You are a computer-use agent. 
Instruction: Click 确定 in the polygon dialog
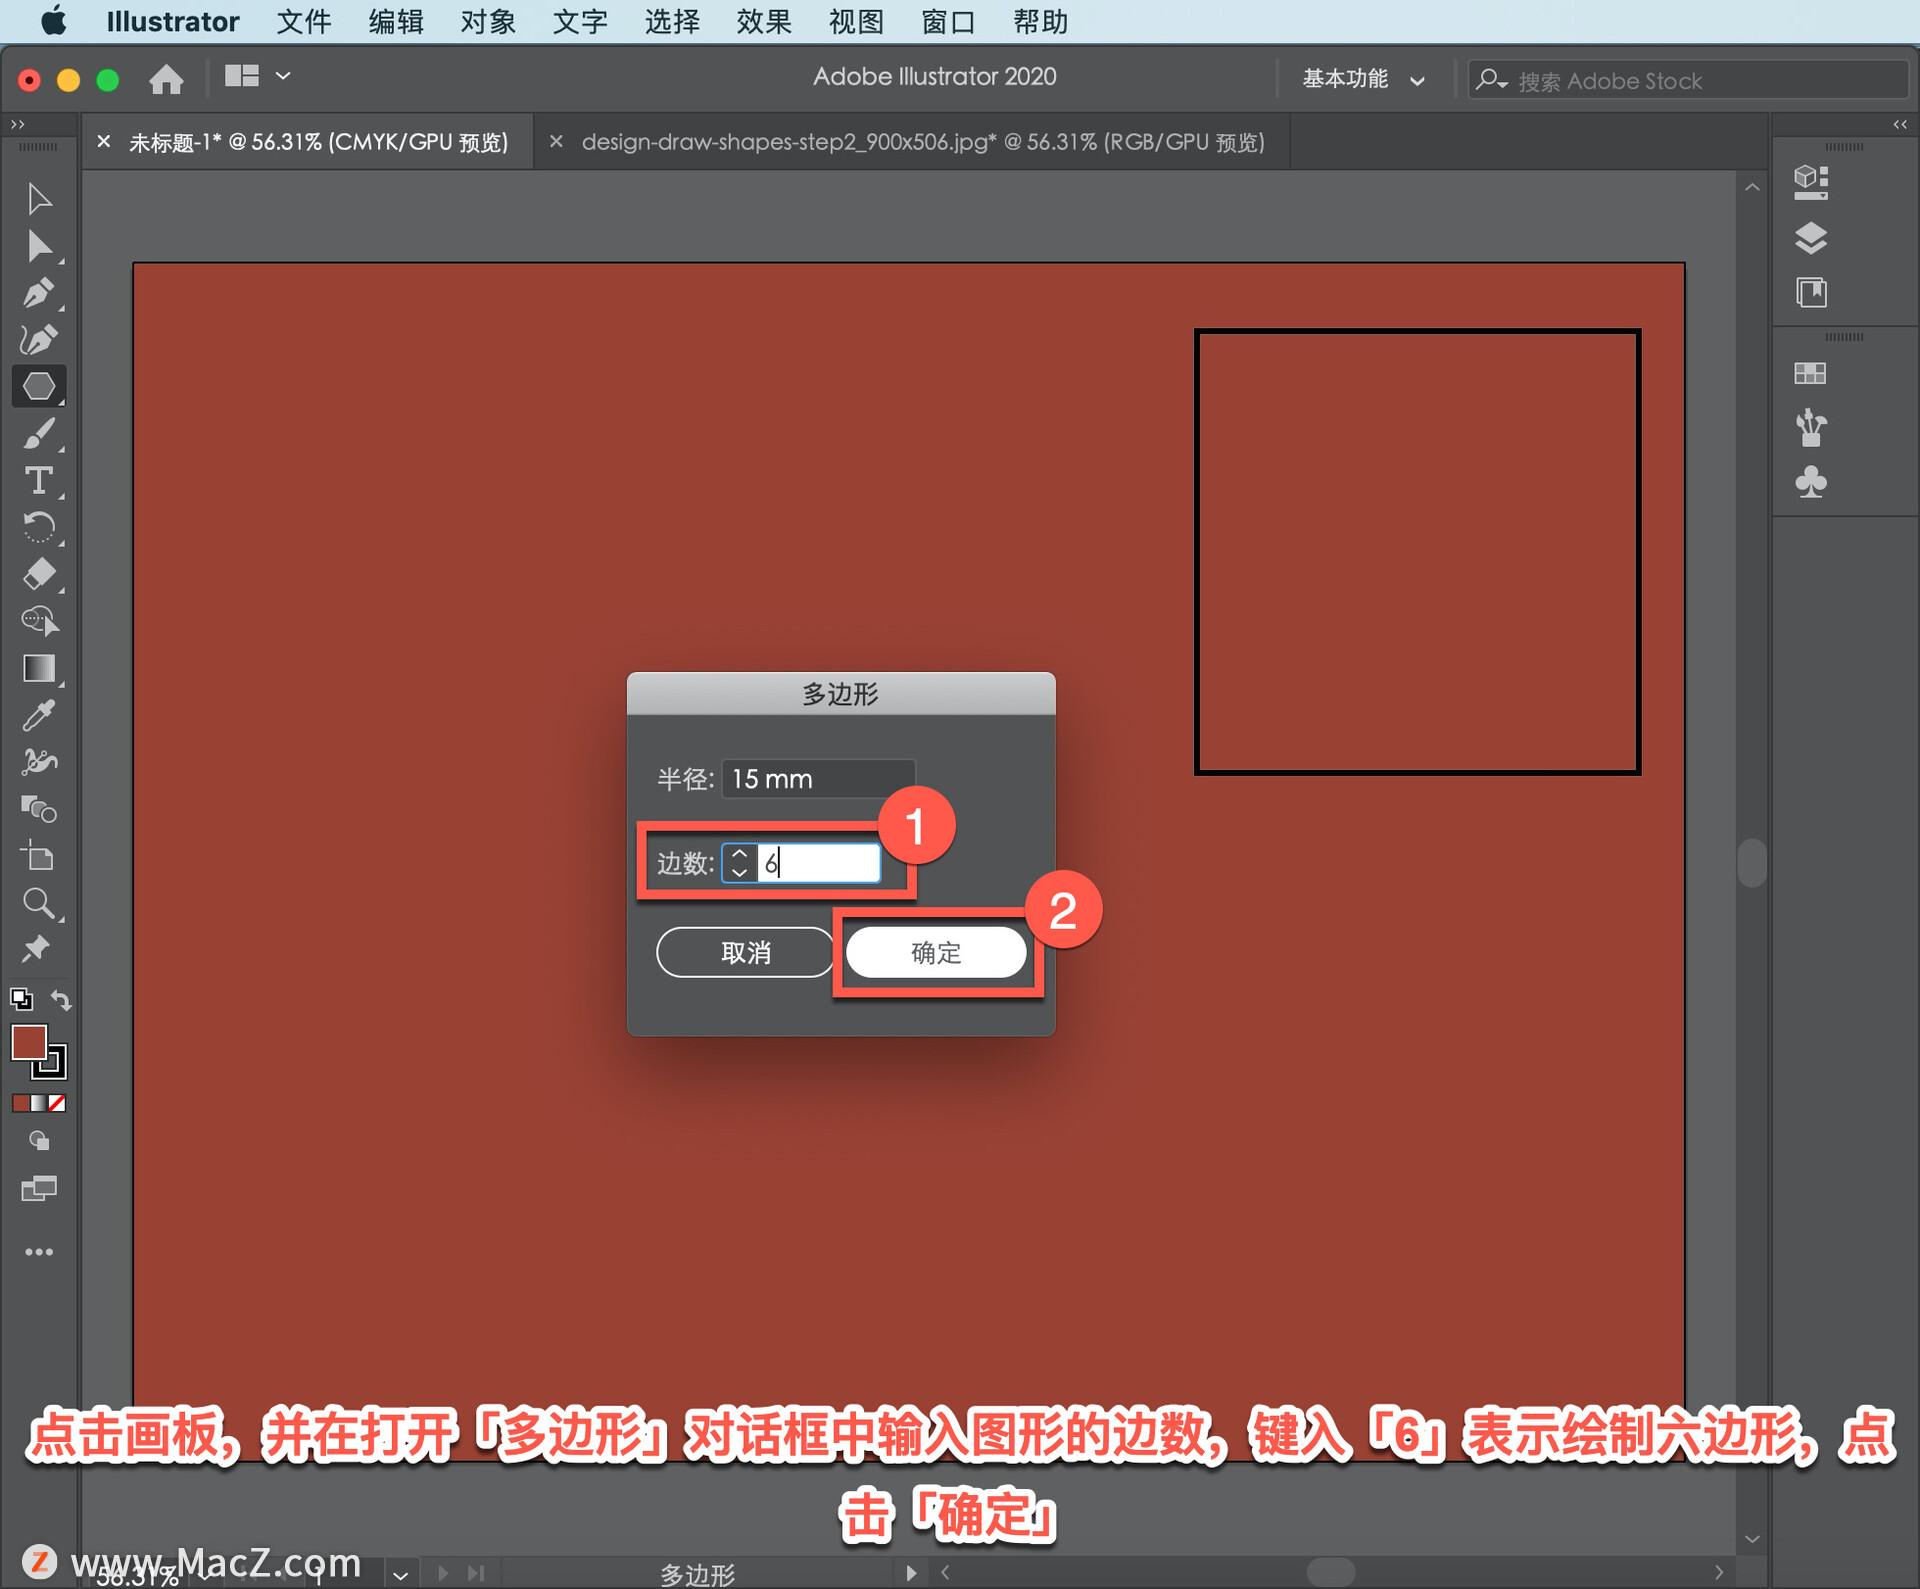point(936,952)
